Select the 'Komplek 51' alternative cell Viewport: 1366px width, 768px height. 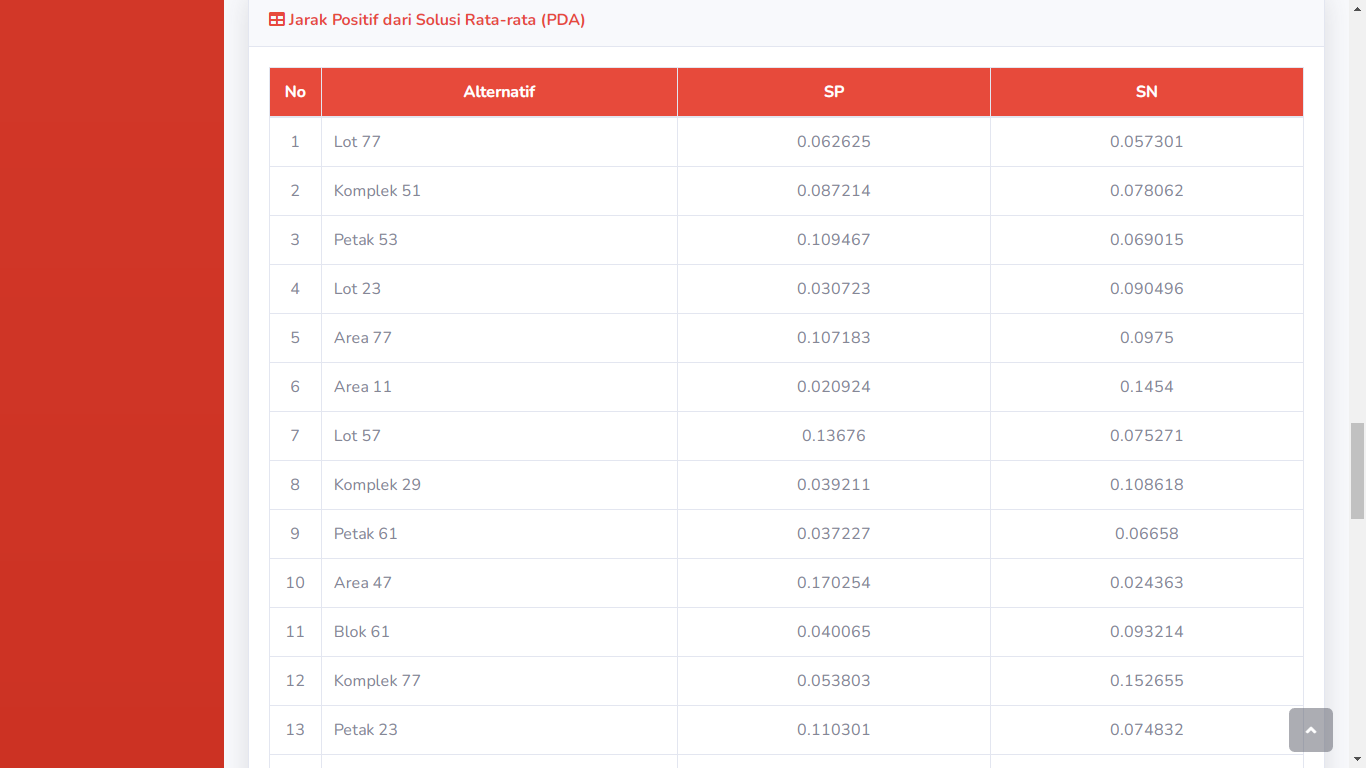[x=499, y=191]
